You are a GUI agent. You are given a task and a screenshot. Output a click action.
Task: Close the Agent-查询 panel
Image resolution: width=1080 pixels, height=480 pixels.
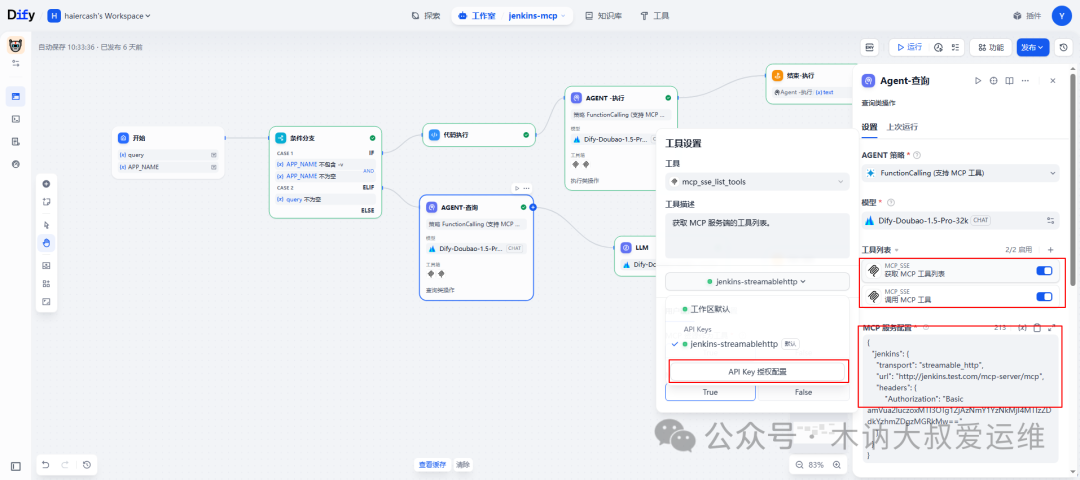click(1052, 81)
